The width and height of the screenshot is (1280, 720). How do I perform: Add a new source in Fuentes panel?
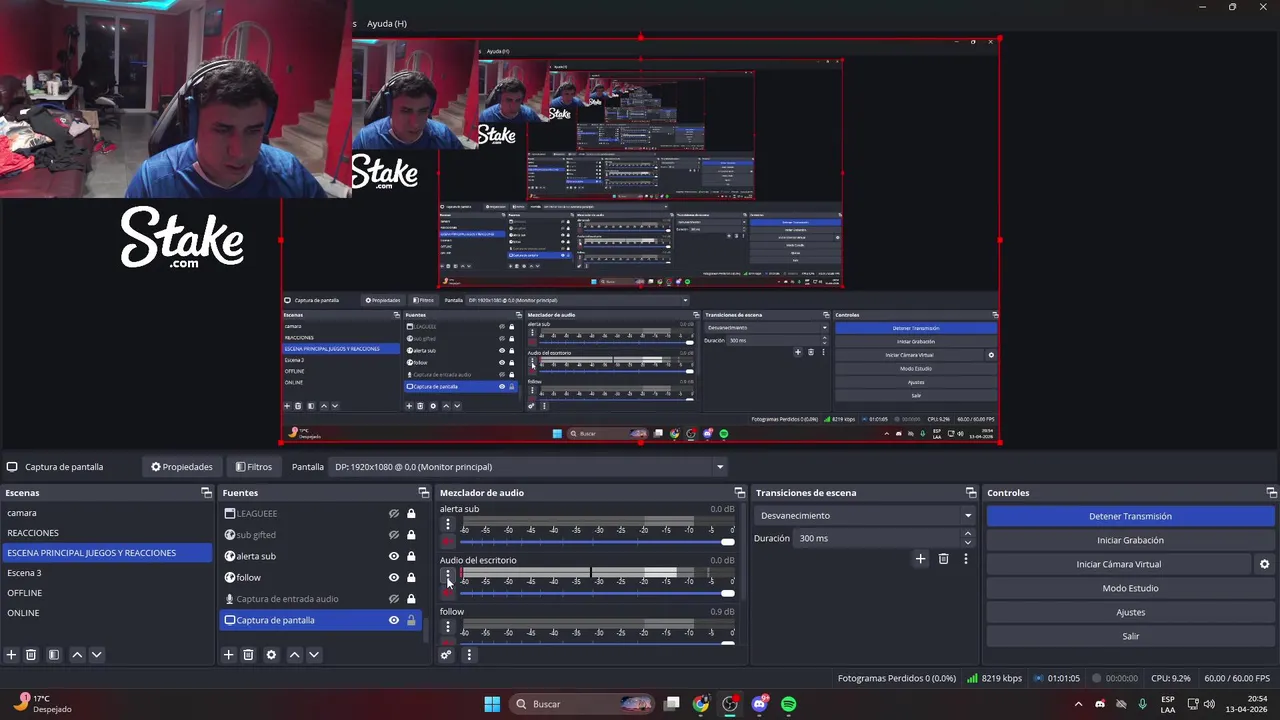(228, 655)
